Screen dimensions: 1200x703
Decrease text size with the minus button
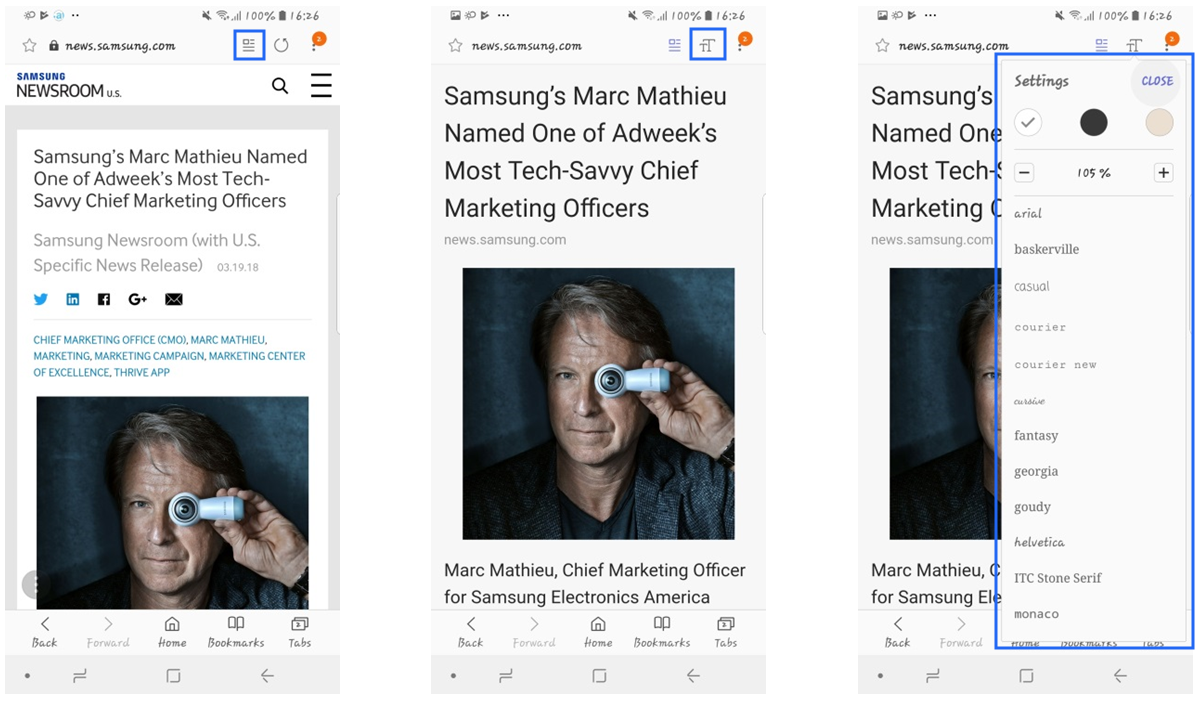[x=1024, y=173]
